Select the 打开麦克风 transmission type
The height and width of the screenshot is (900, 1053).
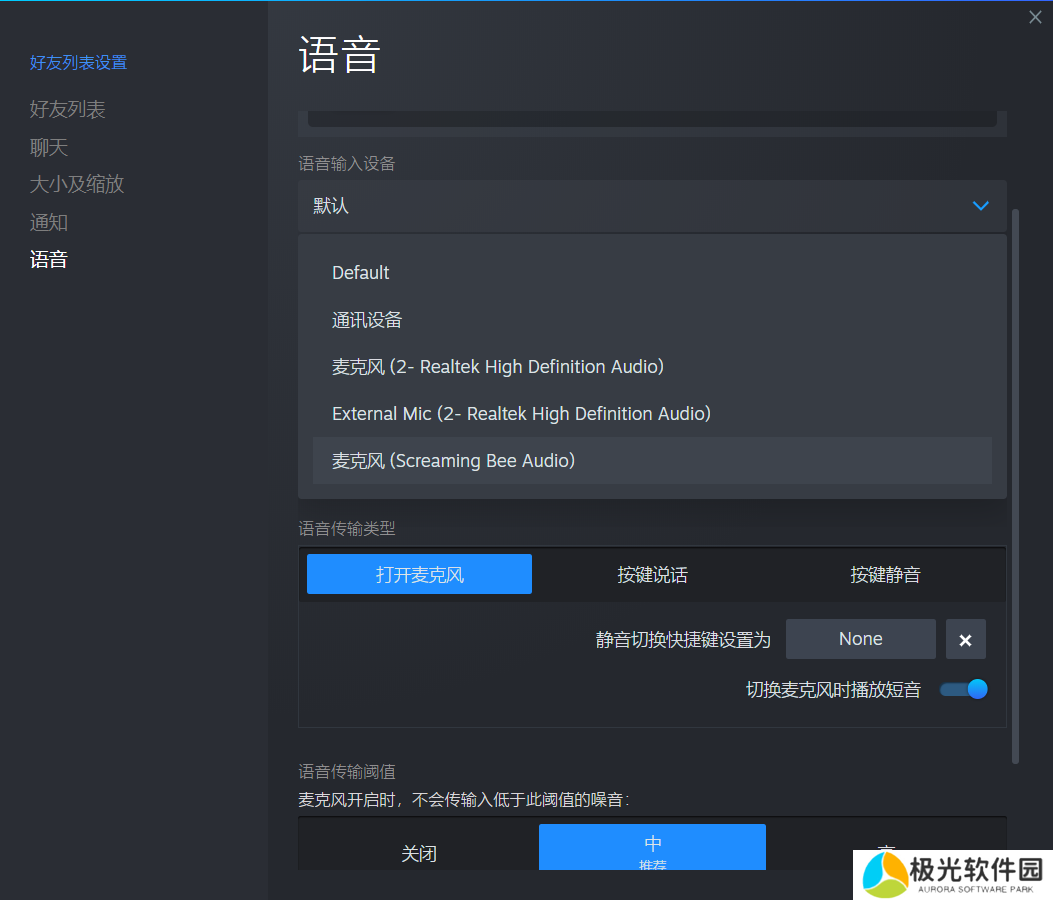419,574
